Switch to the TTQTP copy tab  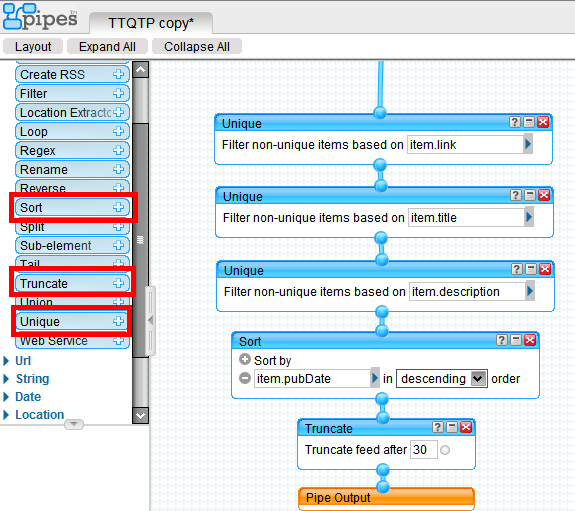point(151,23)
